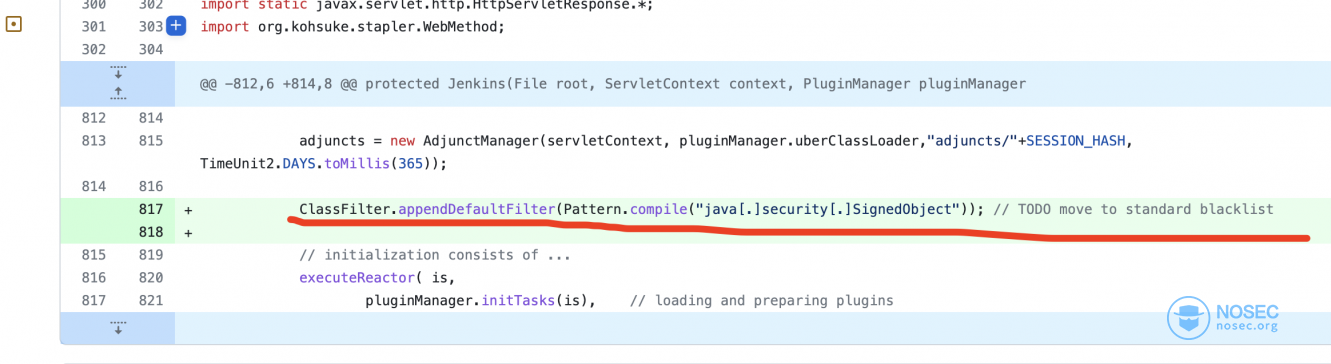Click the blue plus add-comment button
This screenshot has height=364, width=1331.
click(x=176, y=26)
